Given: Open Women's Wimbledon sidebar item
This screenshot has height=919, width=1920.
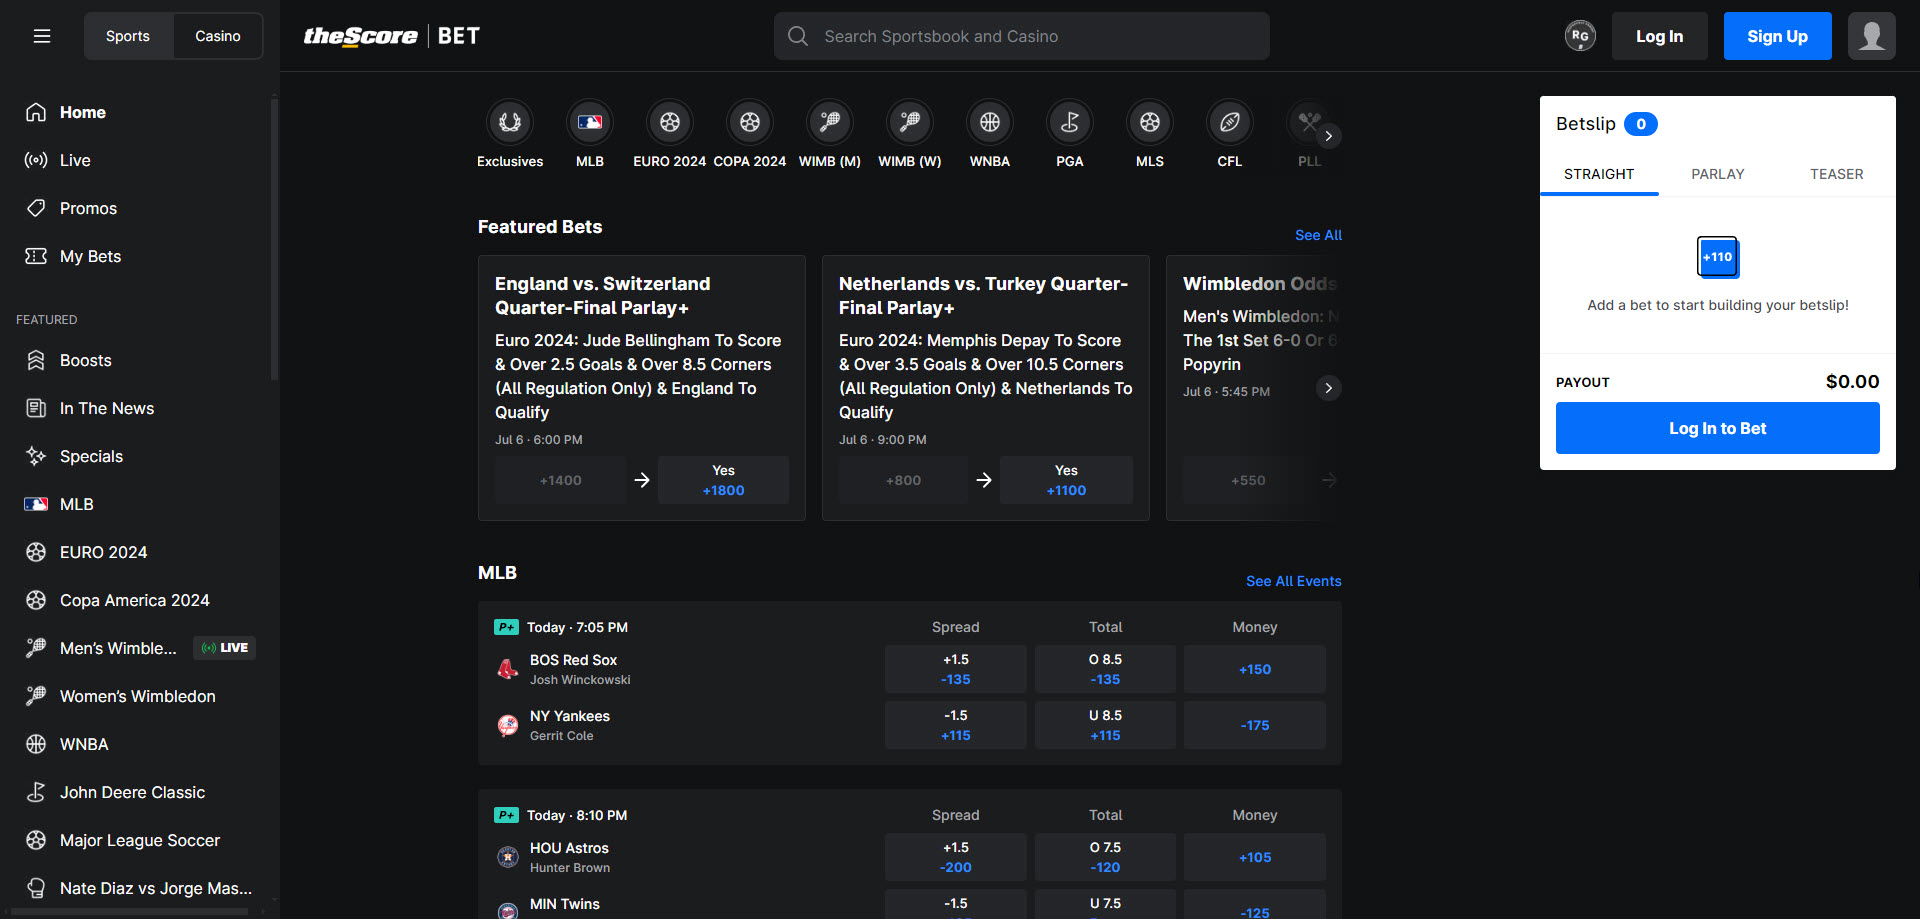Looking at the screenshot, I should coord(135,696).
